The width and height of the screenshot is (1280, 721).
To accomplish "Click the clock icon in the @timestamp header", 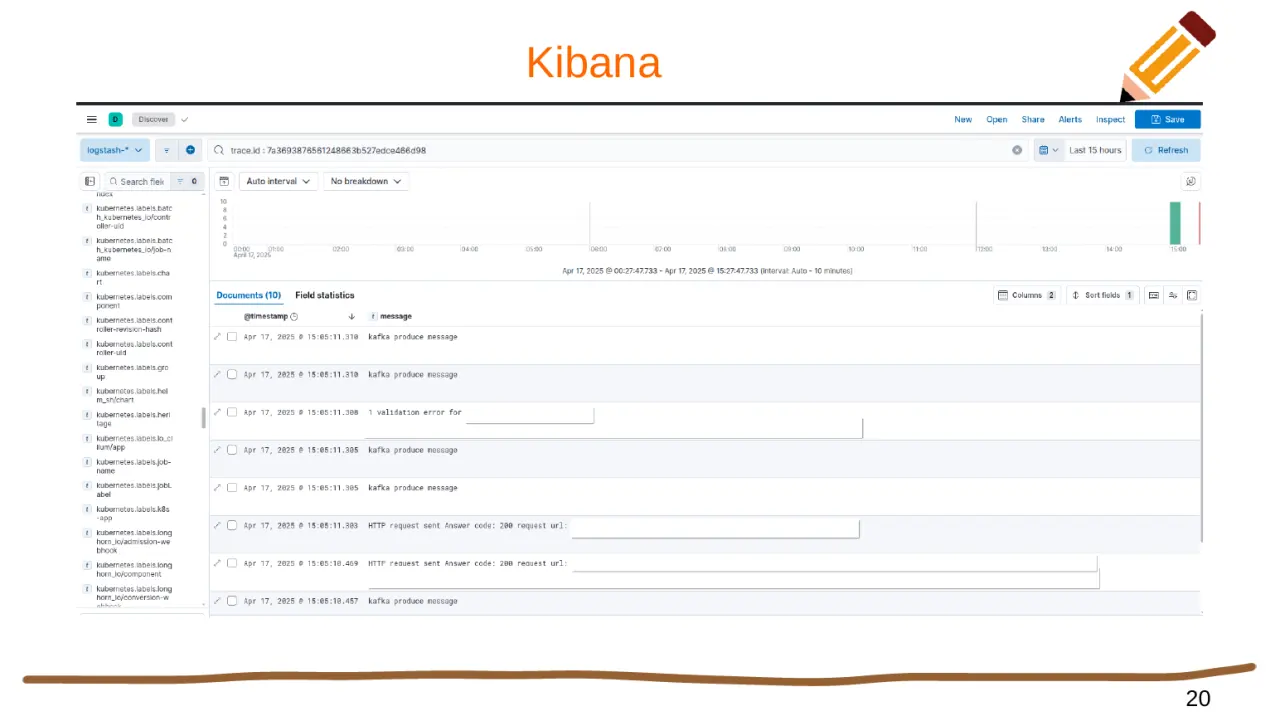I will point(294,316).
